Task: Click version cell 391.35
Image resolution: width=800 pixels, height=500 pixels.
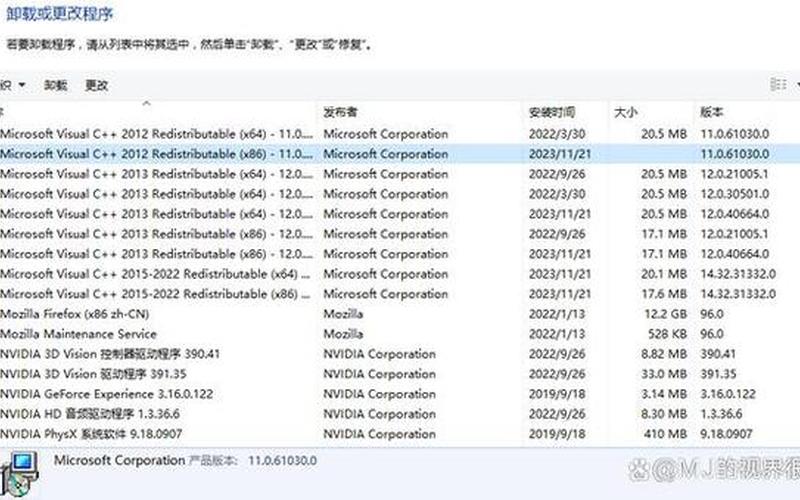Action: click(718, 374)
